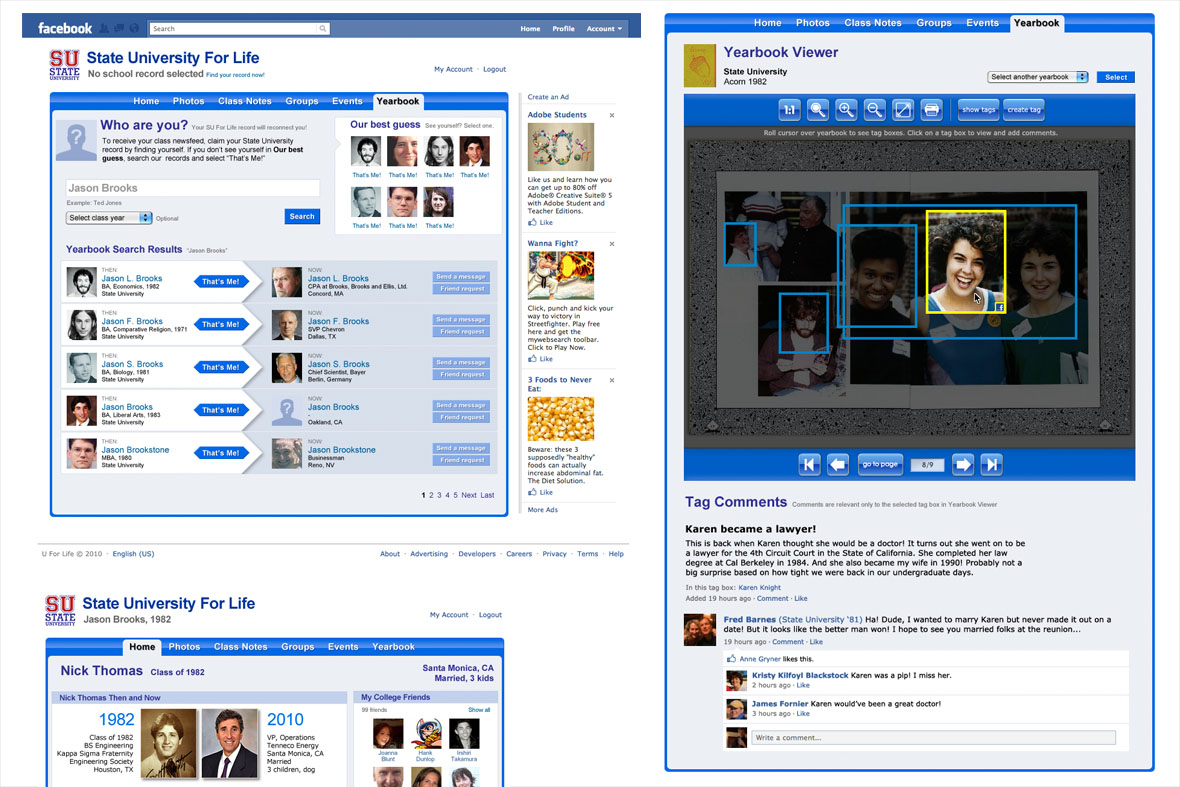Expand the Account menu in facebook header
This screenshot has height=787, width=1180.
(x=604, y=29)
